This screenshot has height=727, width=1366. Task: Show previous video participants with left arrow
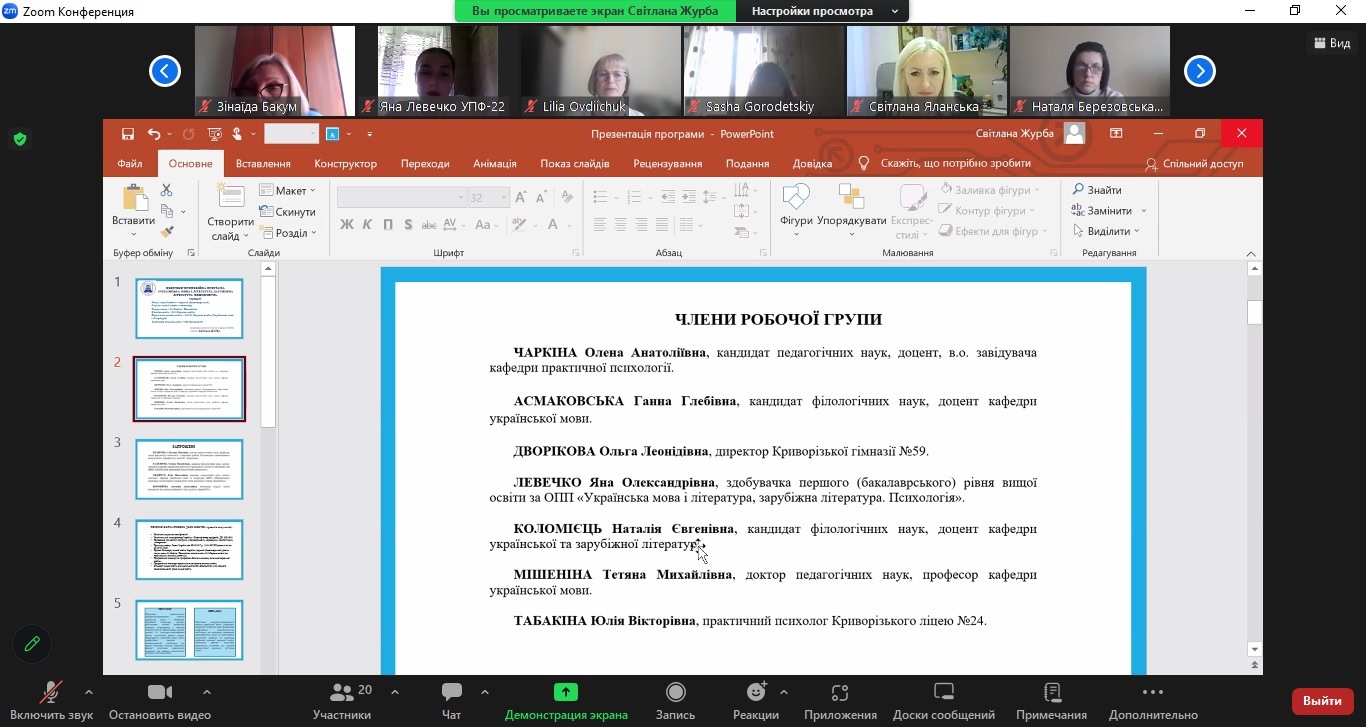click(x=165, y=71)
